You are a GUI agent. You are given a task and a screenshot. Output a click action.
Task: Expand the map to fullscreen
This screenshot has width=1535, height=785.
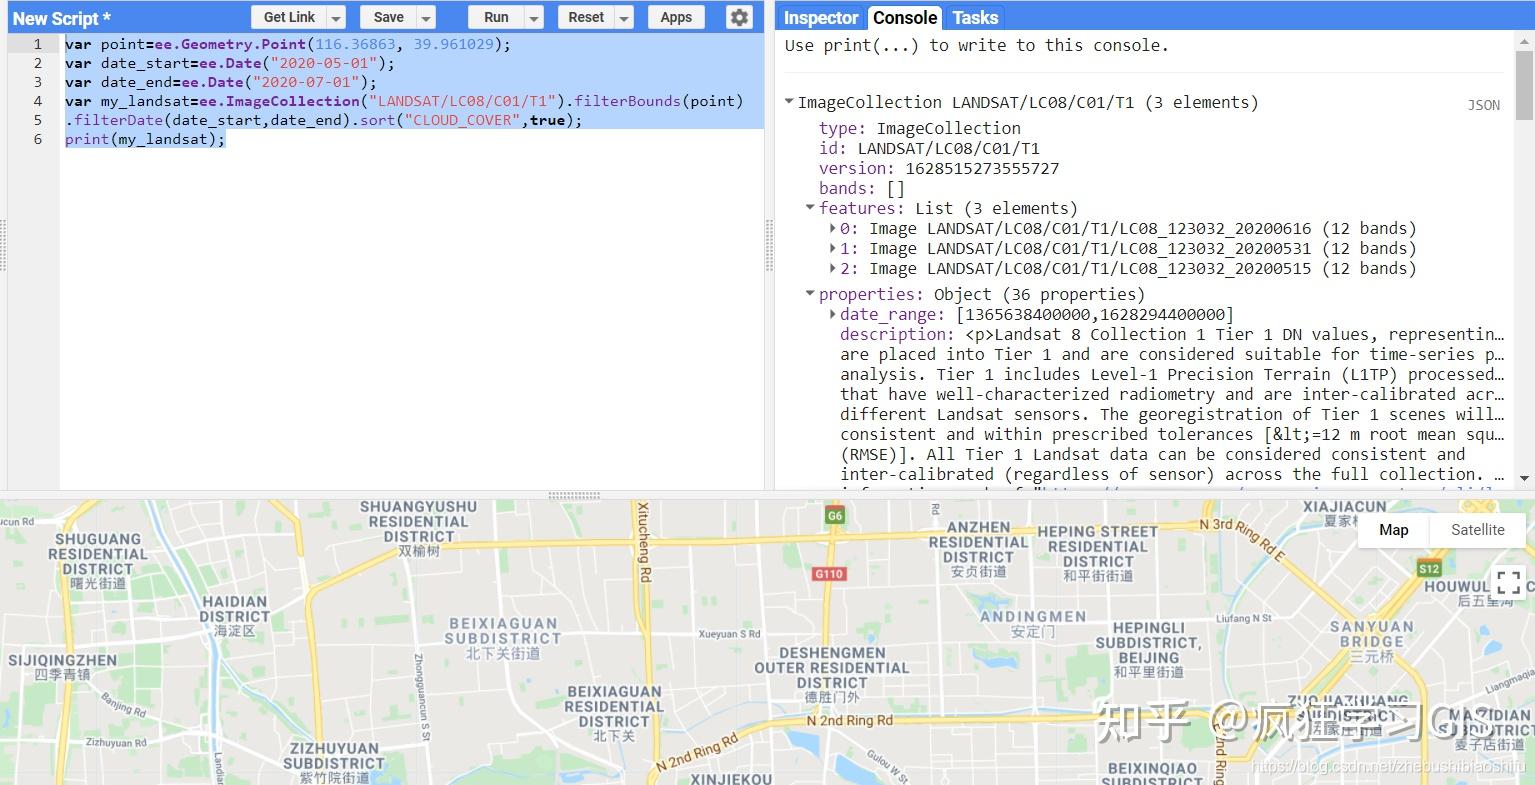coord(1508,581)
